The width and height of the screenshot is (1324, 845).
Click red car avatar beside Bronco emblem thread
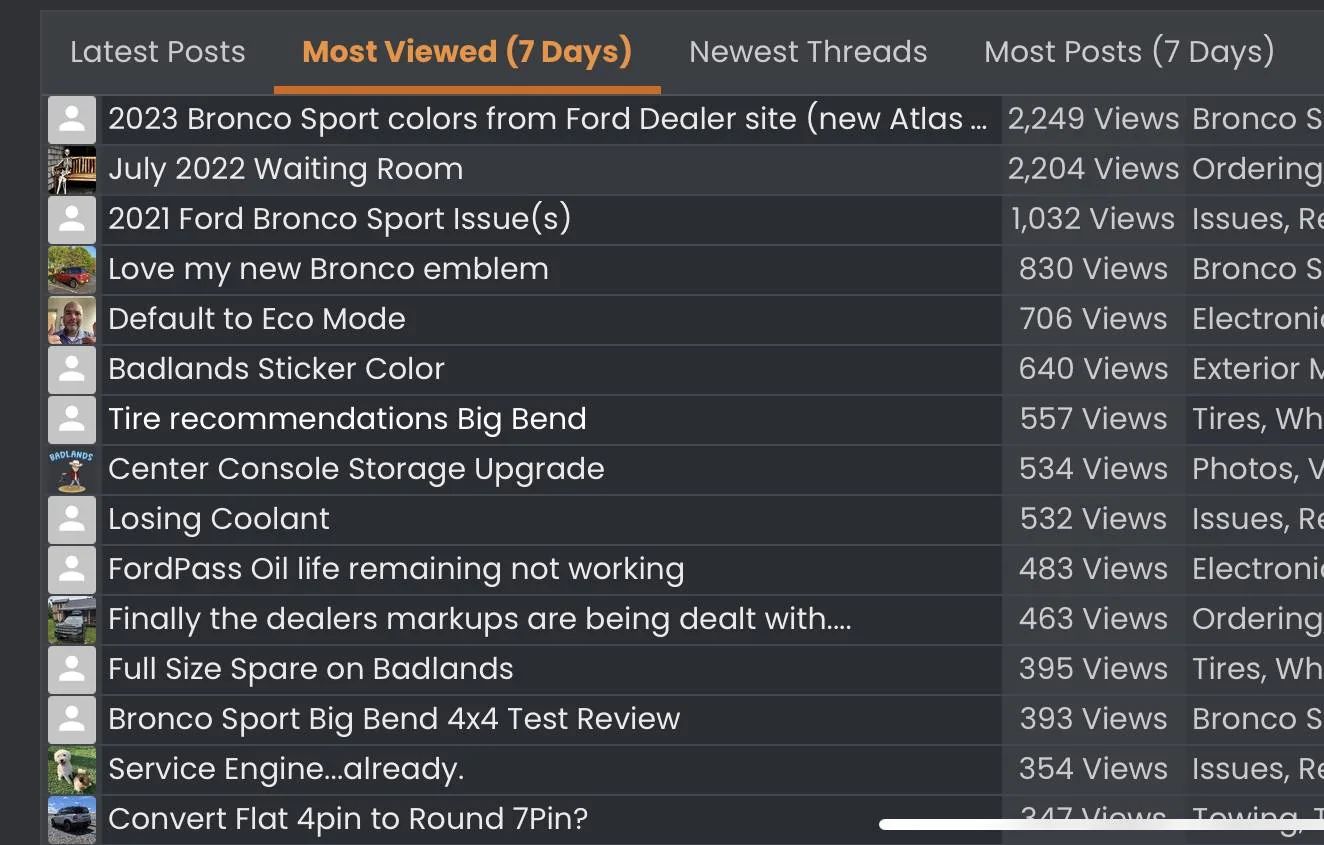click(x=72, y=270)
